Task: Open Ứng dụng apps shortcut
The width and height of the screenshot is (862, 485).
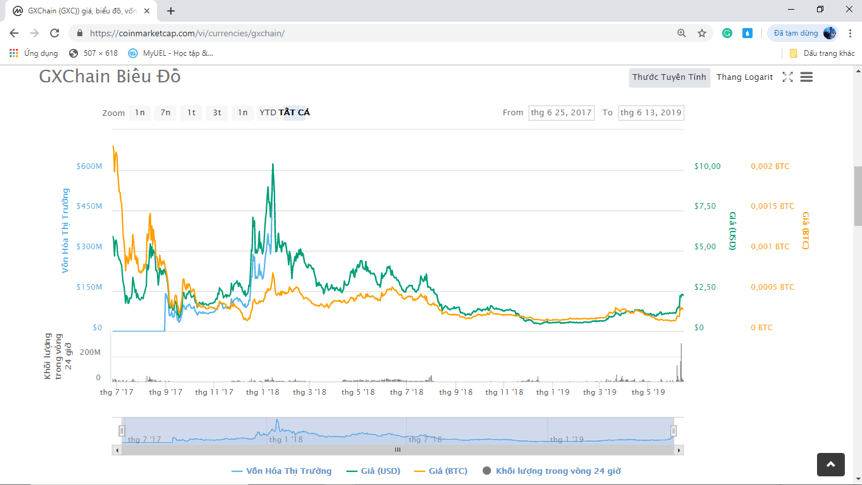Action: tap(34, 53)
